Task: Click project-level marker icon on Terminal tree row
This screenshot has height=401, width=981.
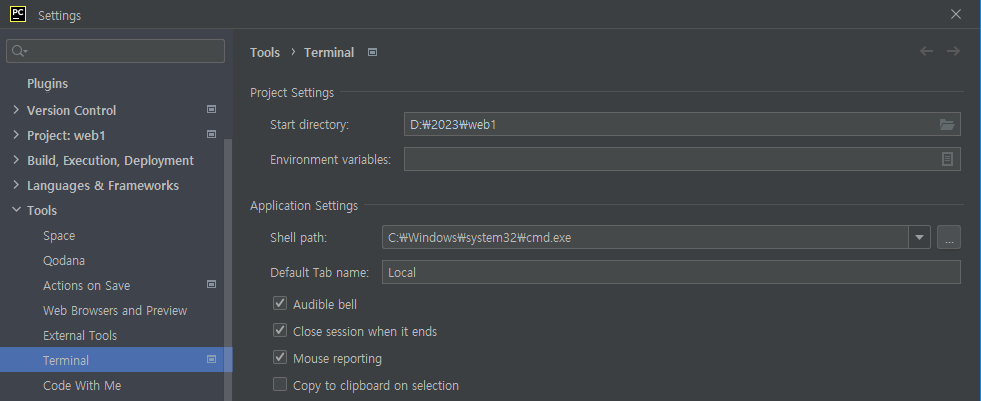Action: click(x=211, y=360)
